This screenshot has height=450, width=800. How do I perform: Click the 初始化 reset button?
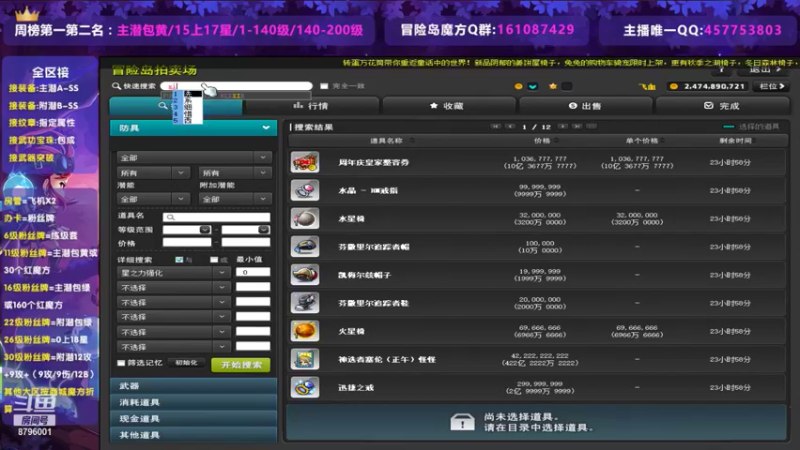tap(186, 363)
